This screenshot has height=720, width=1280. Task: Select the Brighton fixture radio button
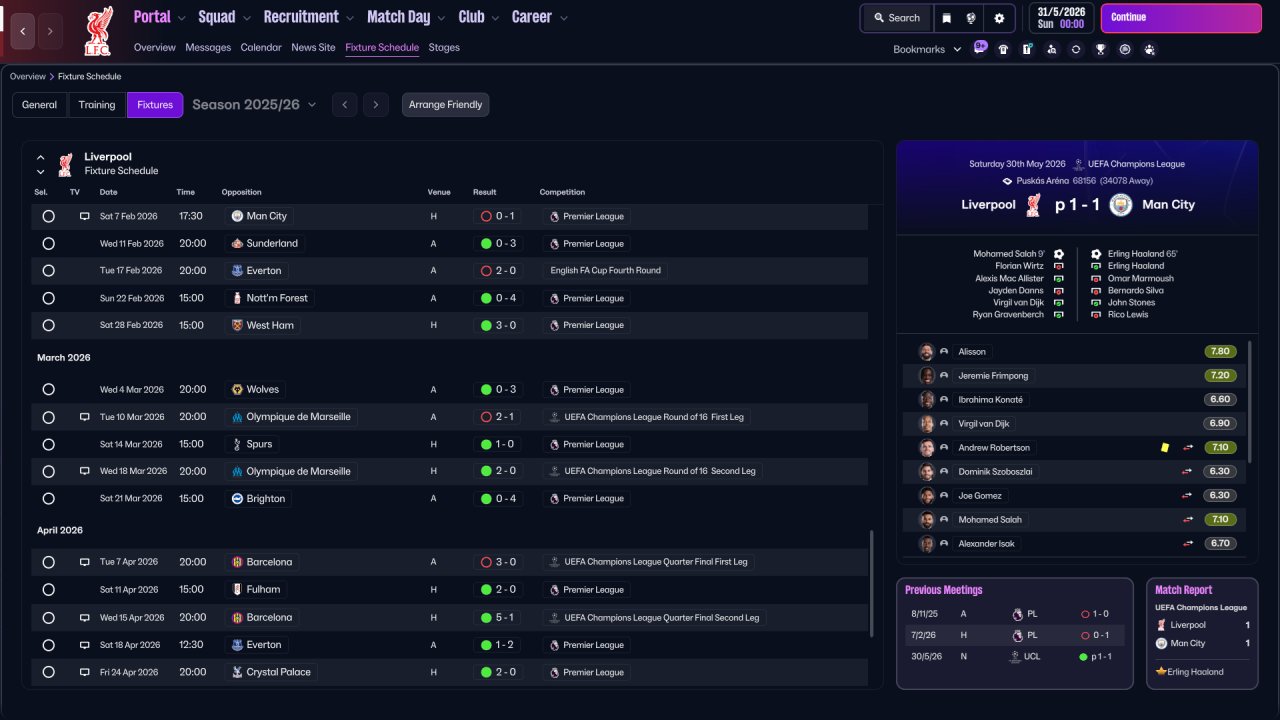point(48,499)
